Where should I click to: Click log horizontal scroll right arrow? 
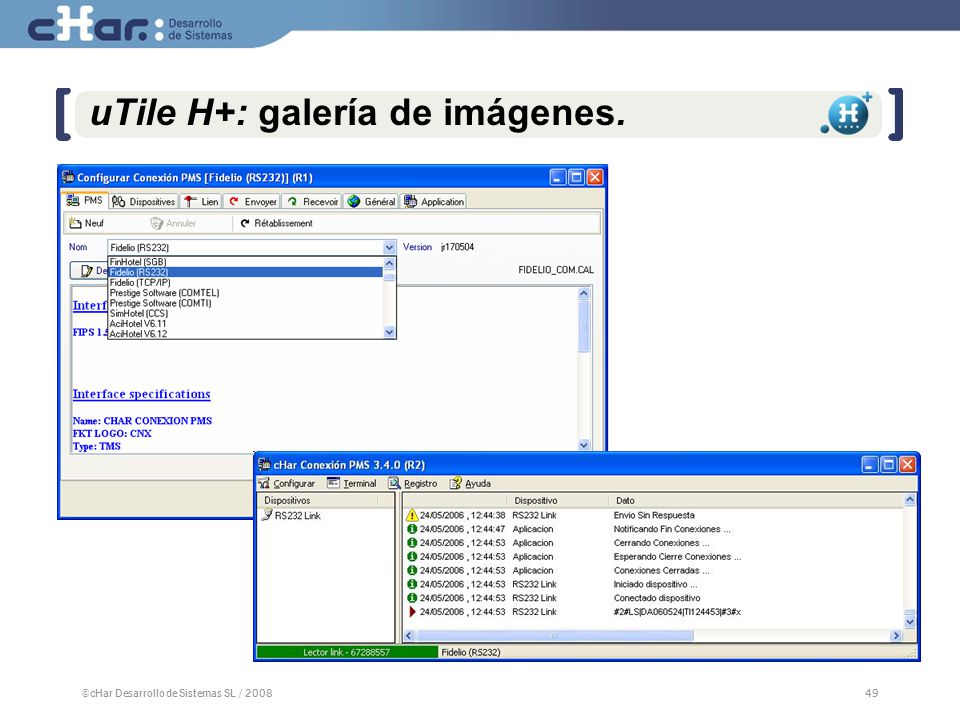tap(896, 636)
